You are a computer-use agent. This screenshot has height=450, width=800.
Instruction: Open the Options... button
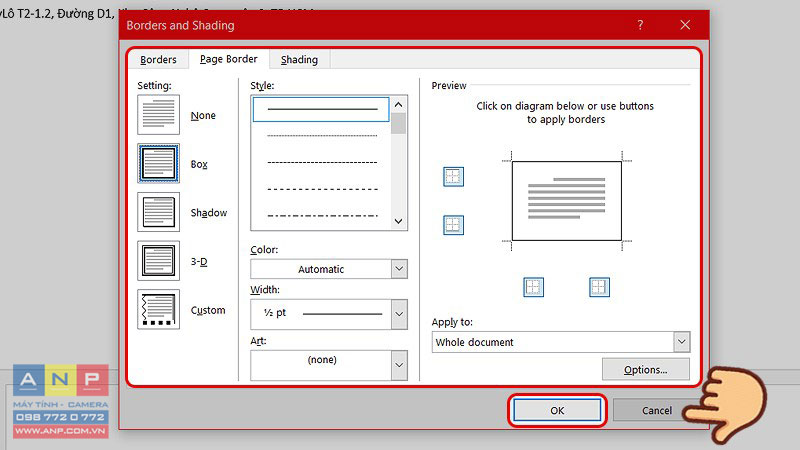(645, 369)
